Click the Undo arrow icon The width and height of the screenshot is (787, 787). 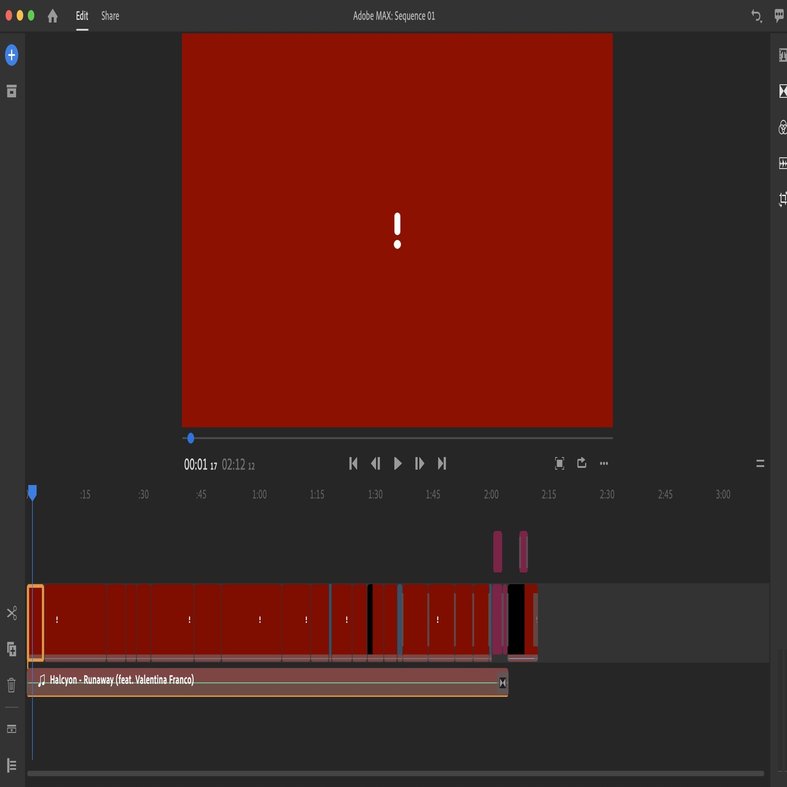click(x=756, y=16)
